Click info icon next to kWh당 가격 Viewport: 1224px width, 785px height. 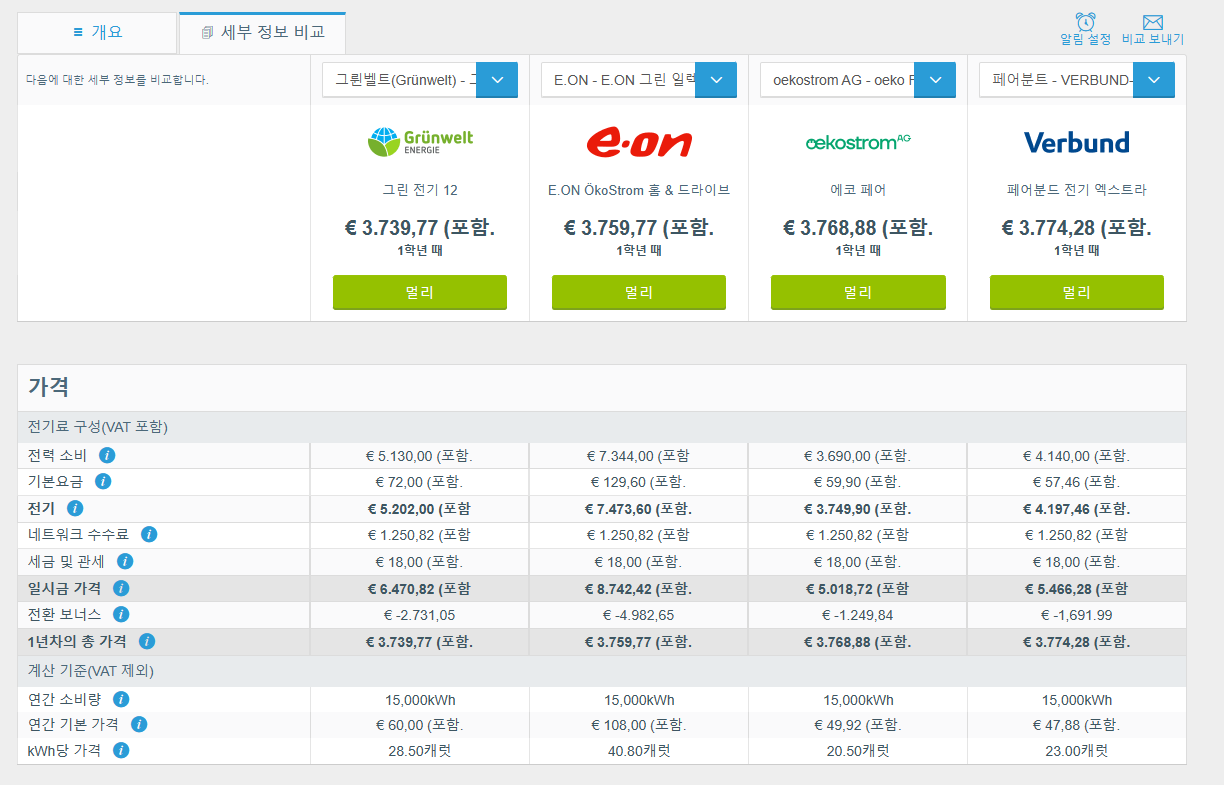[x=121, y=749]
